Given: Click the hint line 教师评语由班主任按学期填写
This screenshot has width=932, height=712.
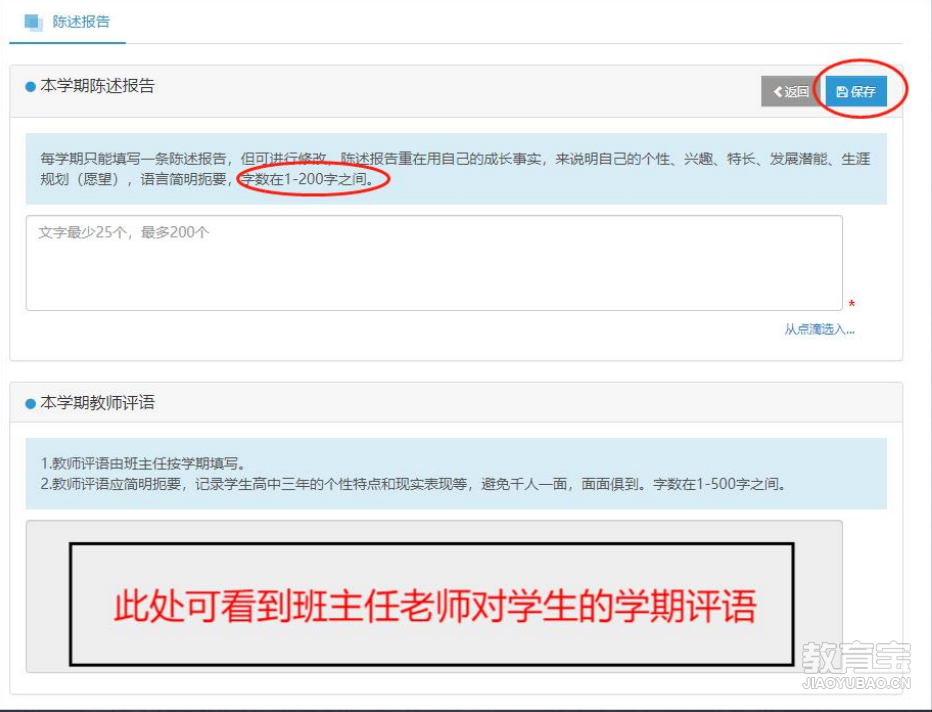Looking at the screenshot, I should [143, 464].
